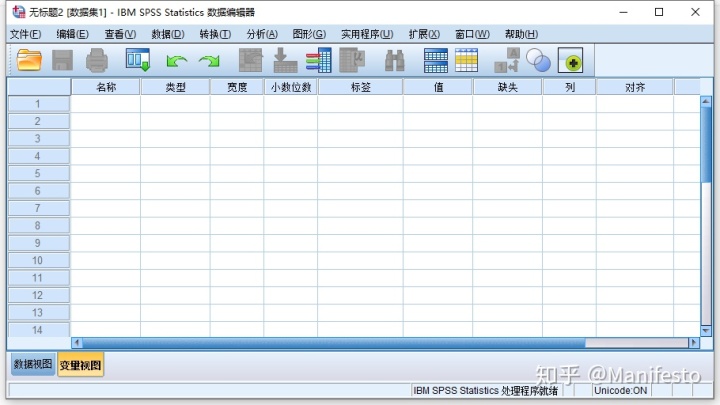Image resolution: width=720 pixels, height=405 pixels.
Task: Click the Go to variable icon
Action: point(285,60)
